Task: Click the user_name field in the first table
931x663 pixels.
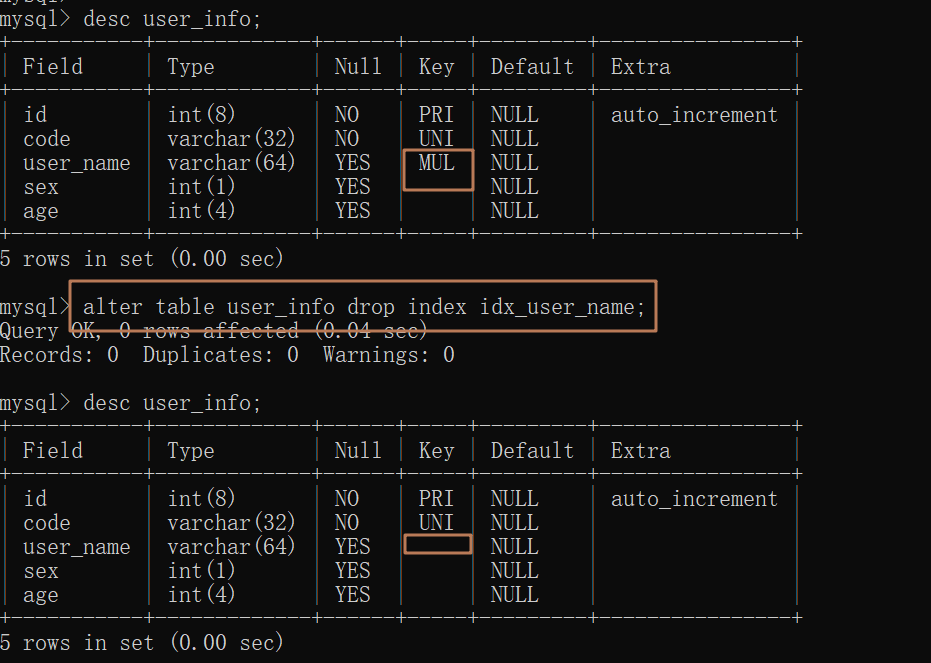Action: tap(77, 163)
